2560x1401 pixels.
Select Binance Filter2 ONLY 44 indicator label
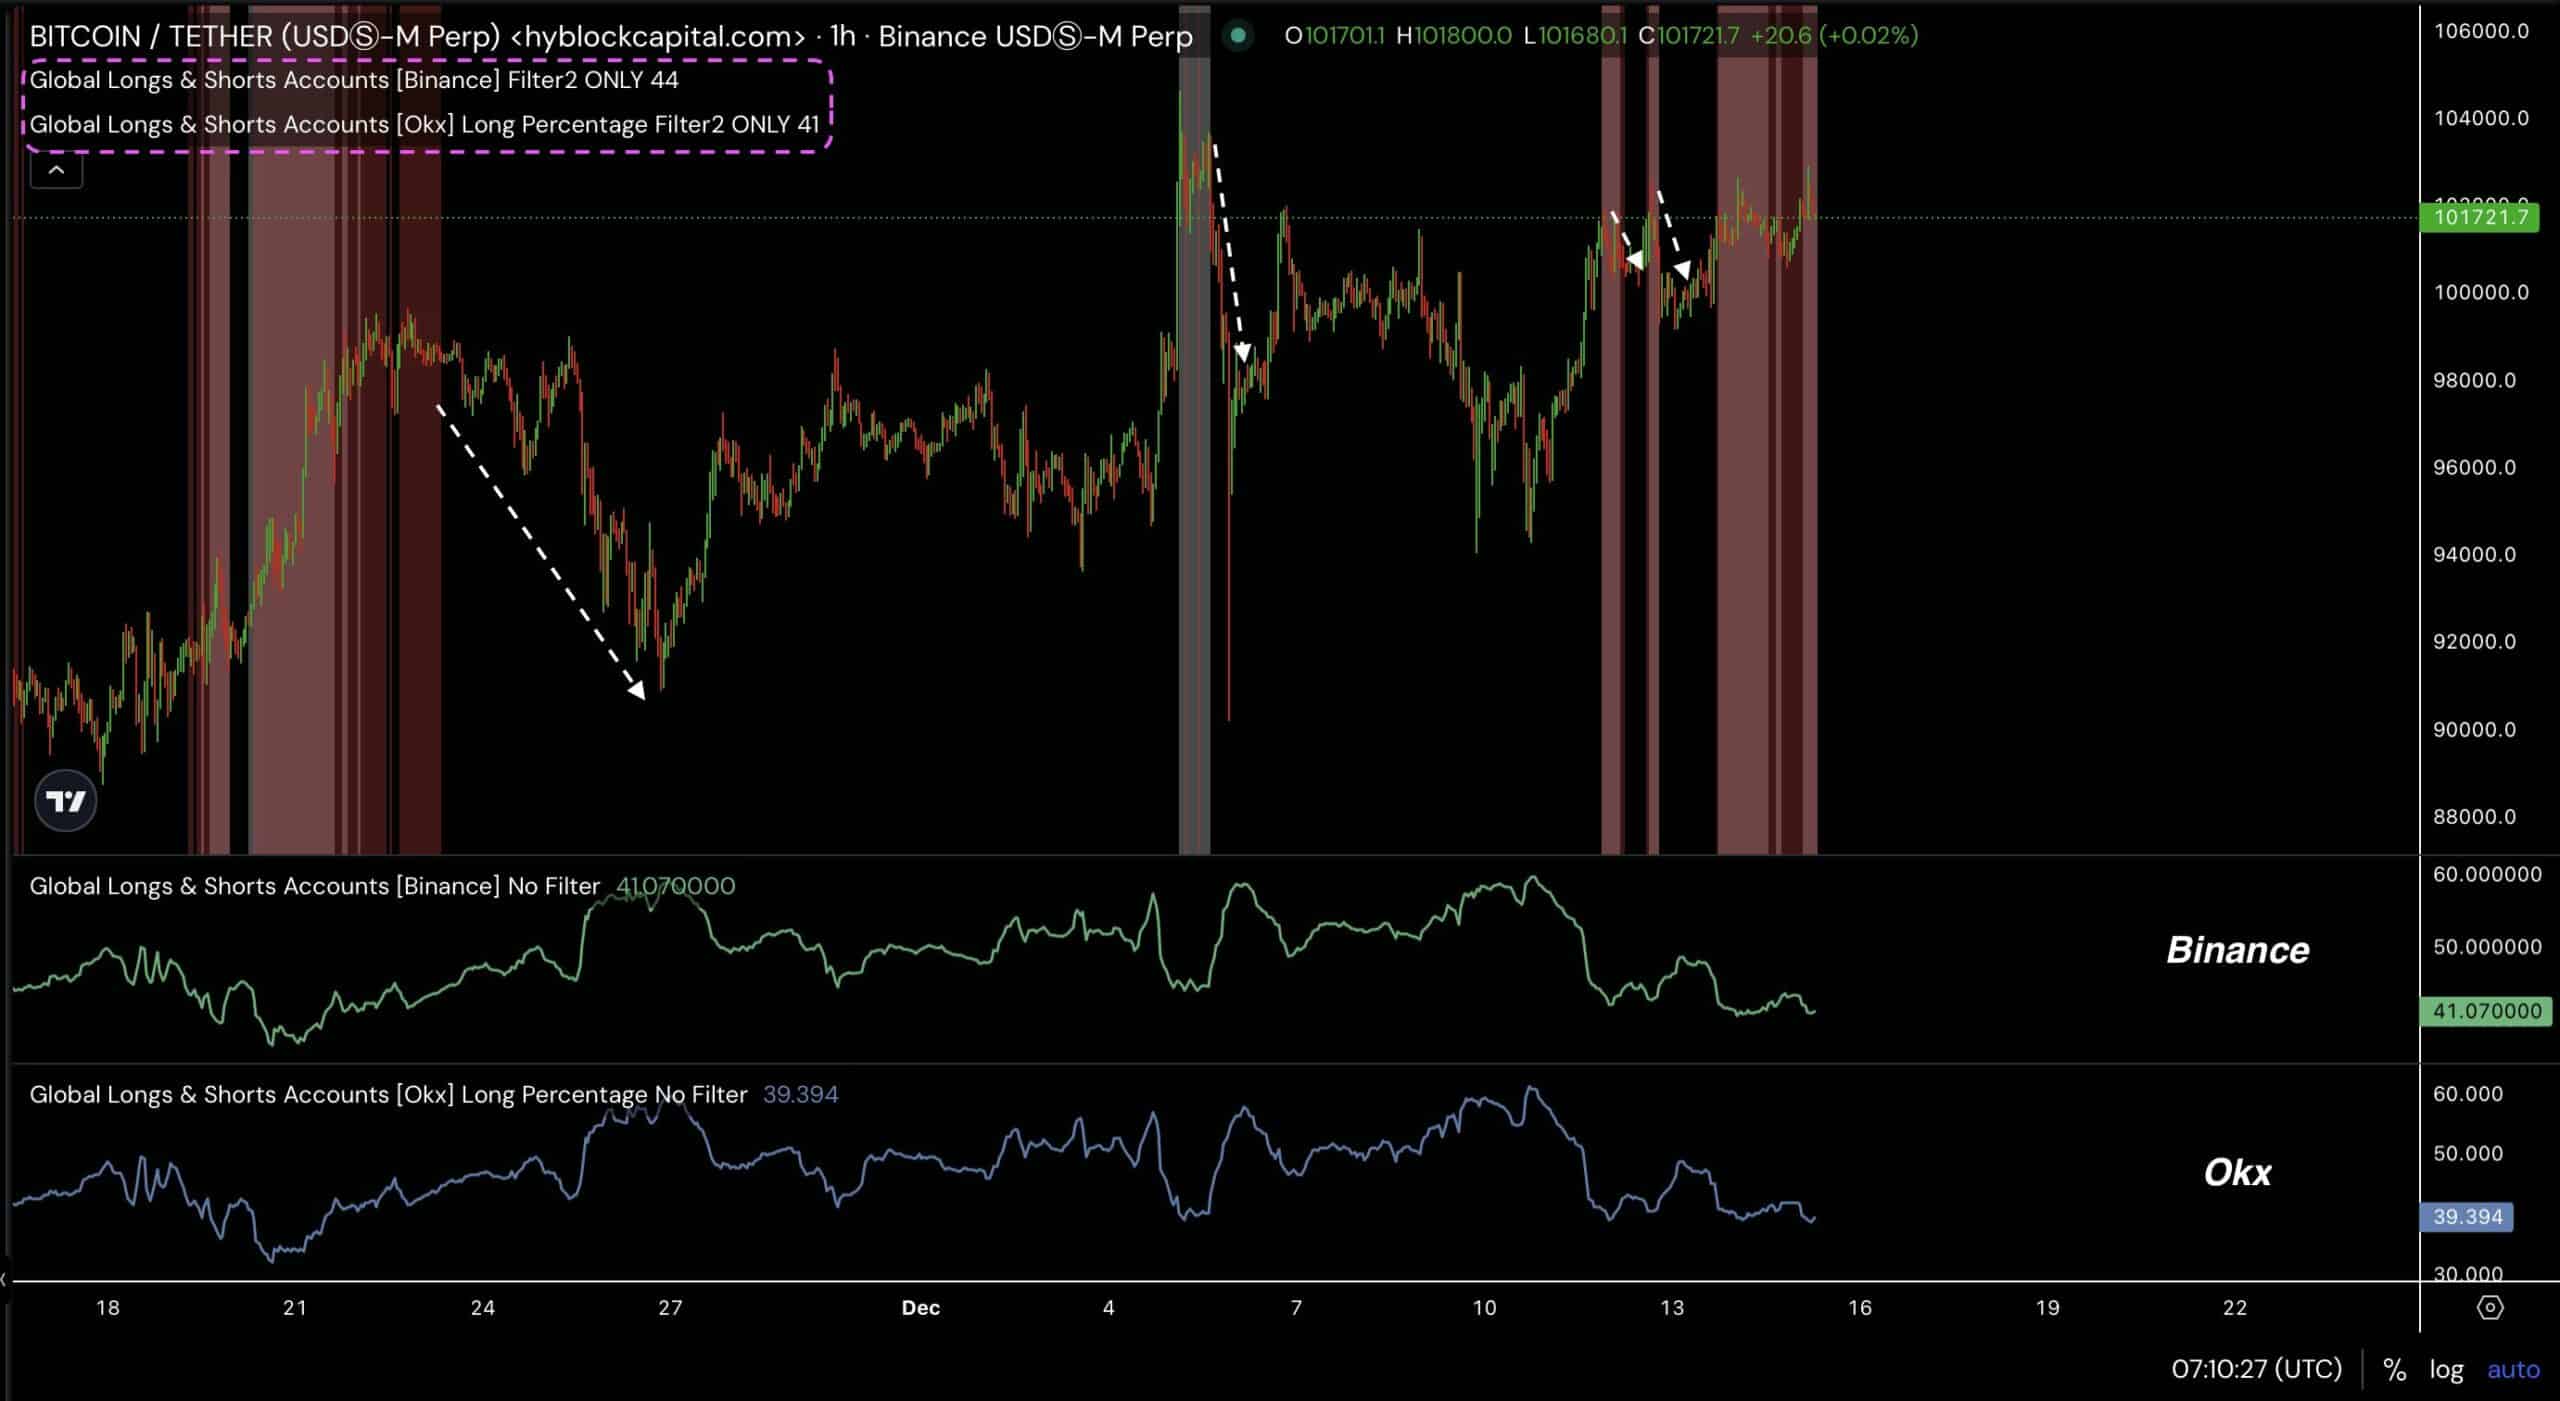(354, 80)
